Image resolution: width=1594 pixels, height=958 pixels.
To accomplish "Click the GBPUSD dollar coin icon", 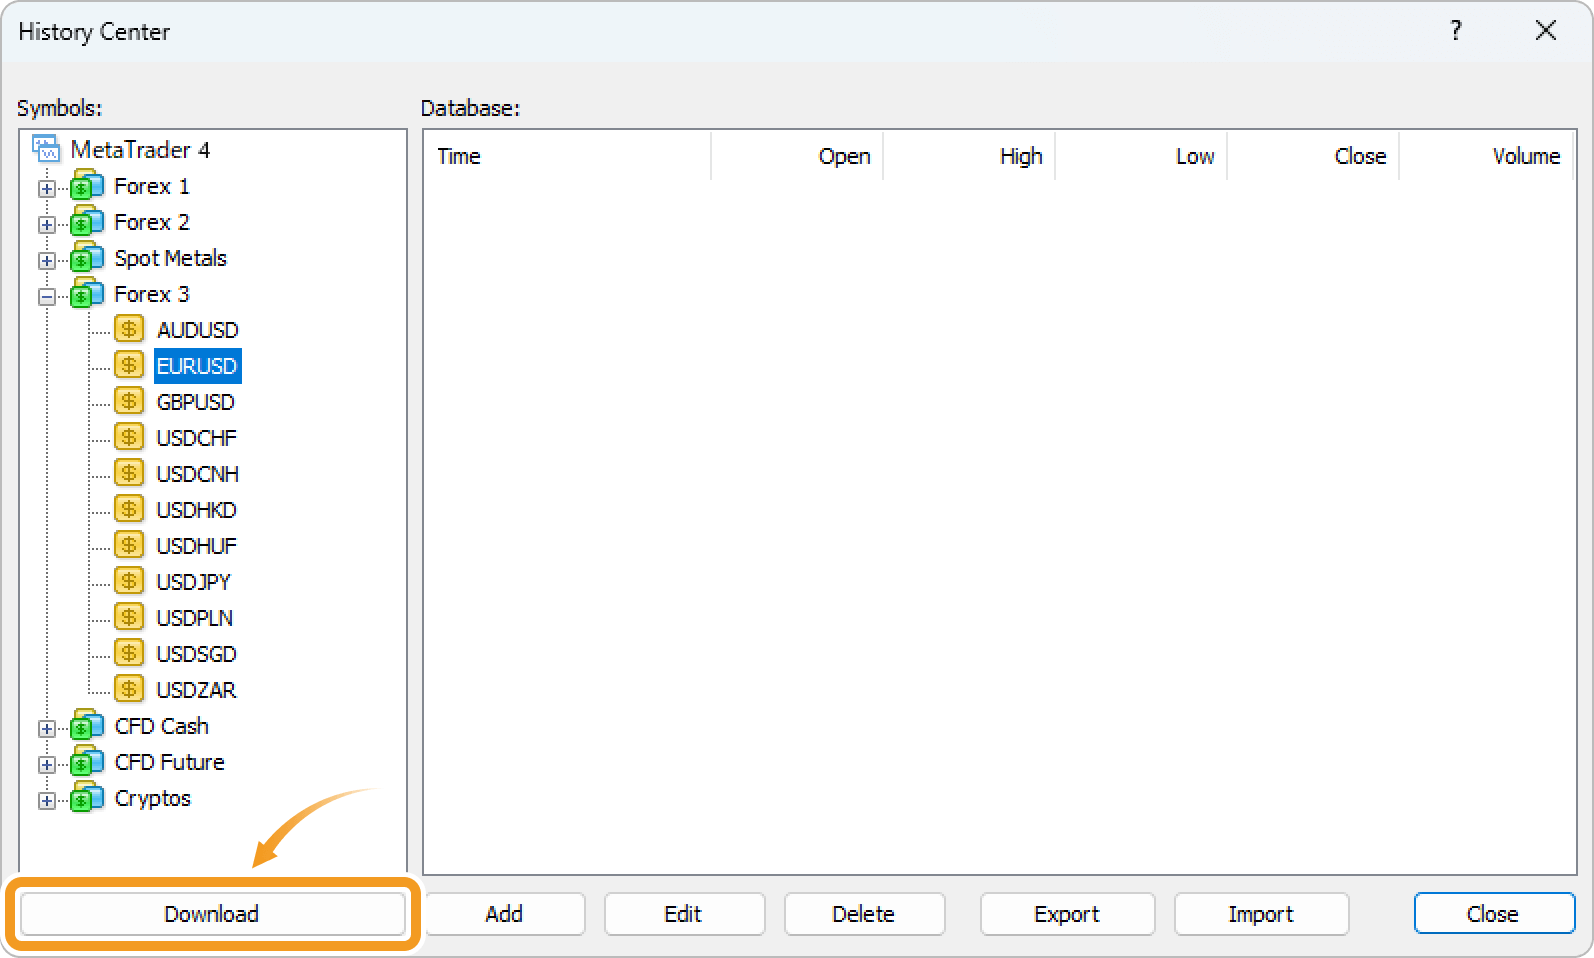I will [129, 401].
